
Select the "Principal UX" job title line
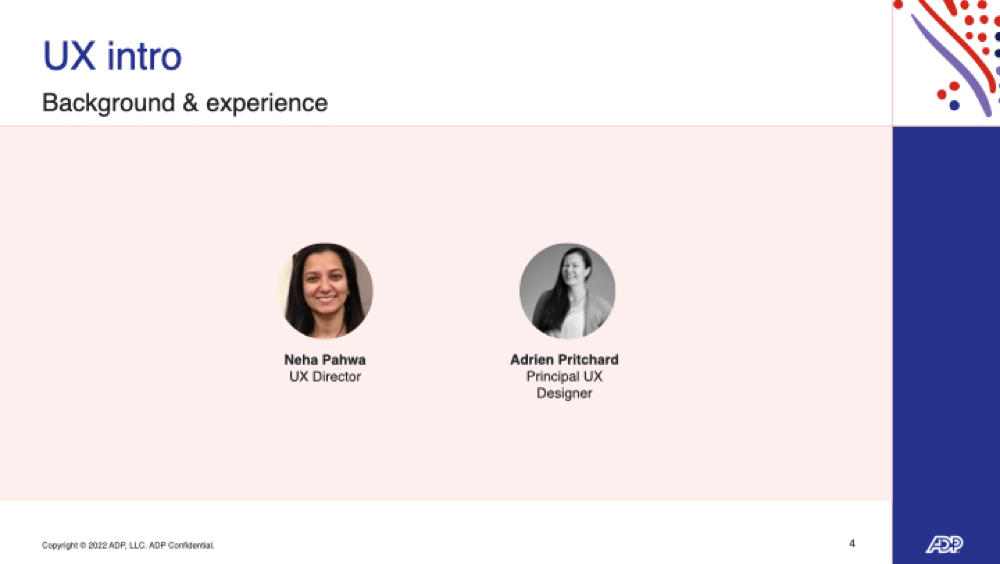click(x=564, y=376)
